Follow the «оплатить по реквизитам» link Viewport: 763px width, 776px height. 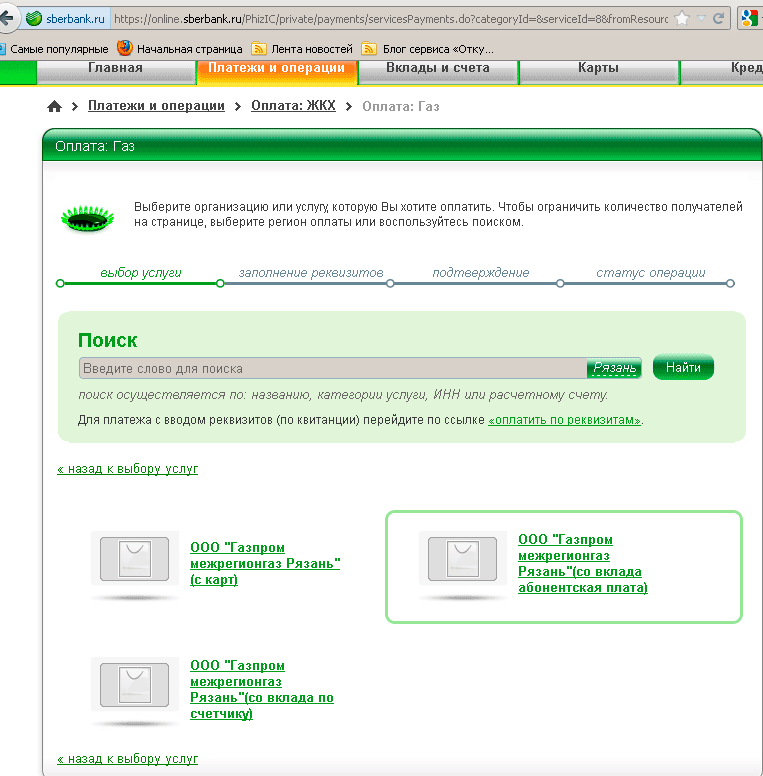pos(565,420)
